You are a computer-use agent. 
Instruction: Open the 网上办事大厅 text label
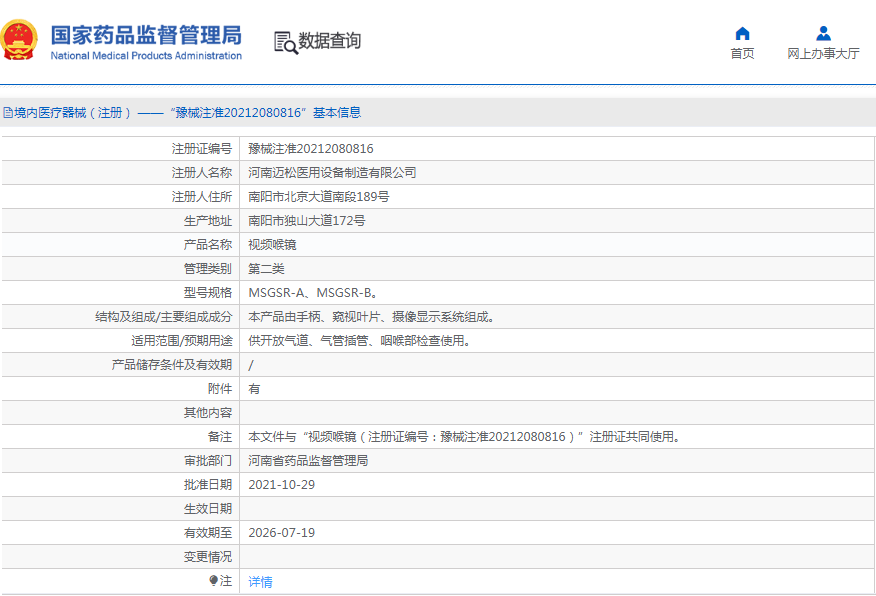823,54
